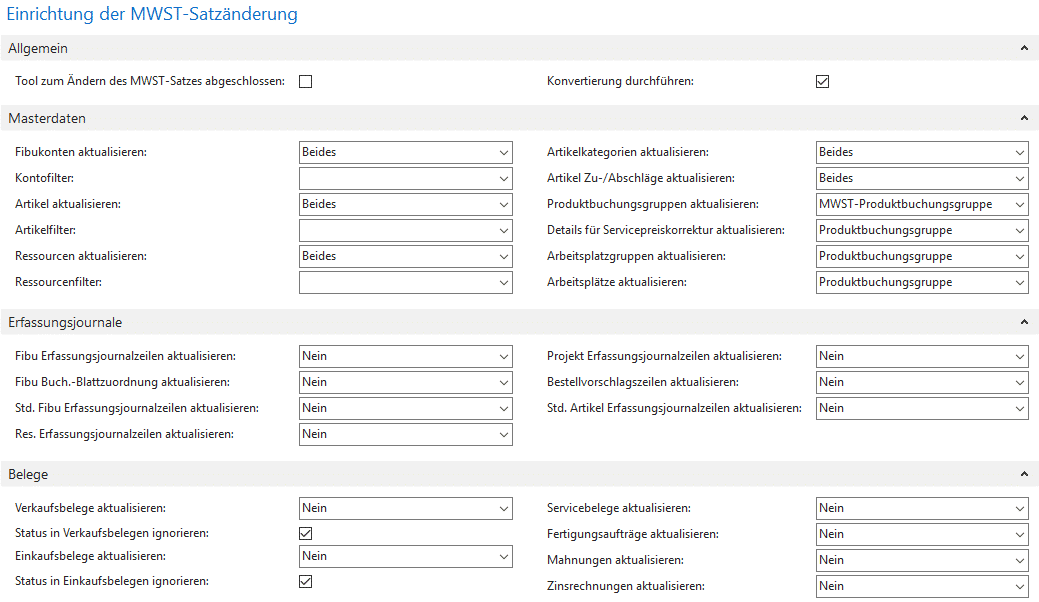The width and height of the screenshot is (1039, 602).
Task: Open 'Std. Fibu Erfassungsjournalzeilen aktualisieren' dropdown
Action: pos(406,408)
